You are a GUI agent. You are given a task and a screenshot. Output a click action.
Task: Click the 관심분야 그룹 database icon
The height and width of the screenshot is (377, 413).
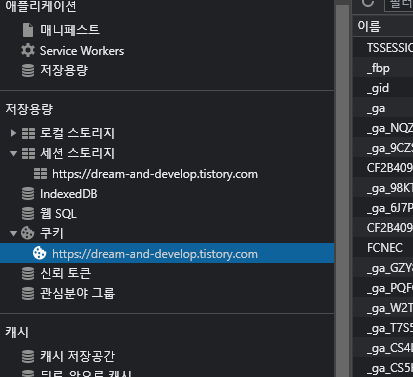(x=28, y=293)
